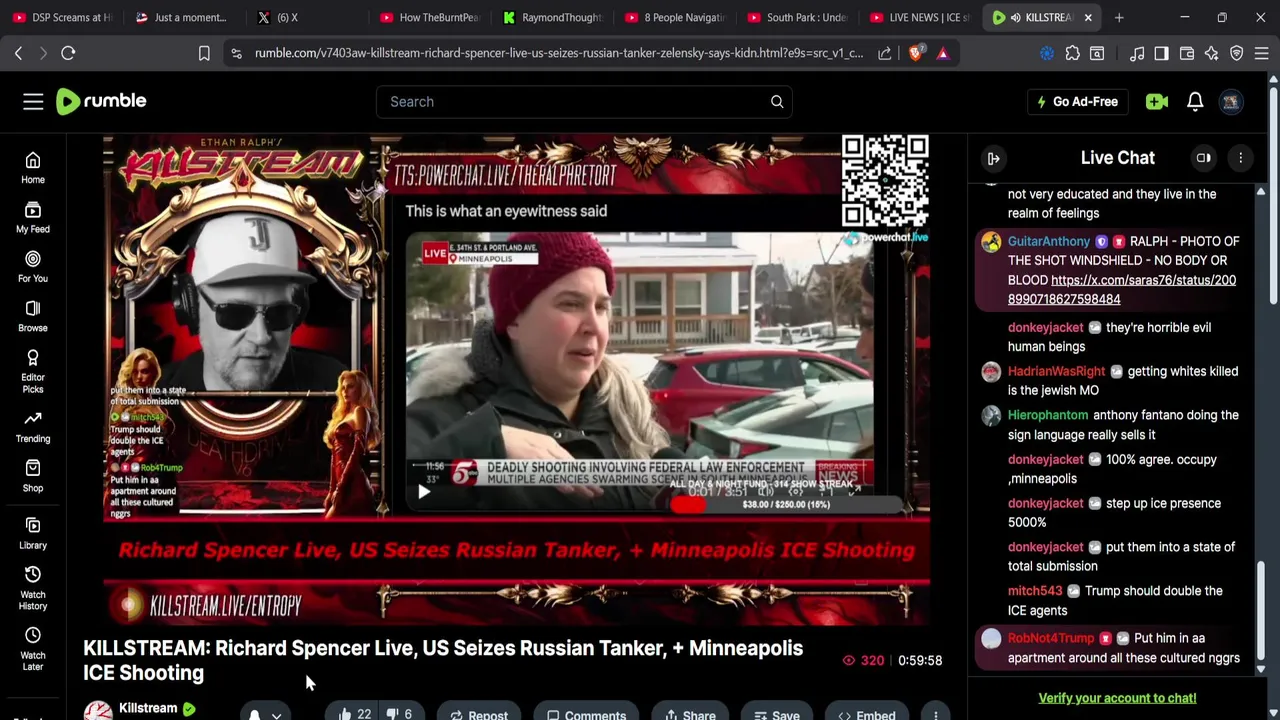
Task: Switch to the 'RaymondThought' tab
Action: pyautogui.click(x=553, y=17)
